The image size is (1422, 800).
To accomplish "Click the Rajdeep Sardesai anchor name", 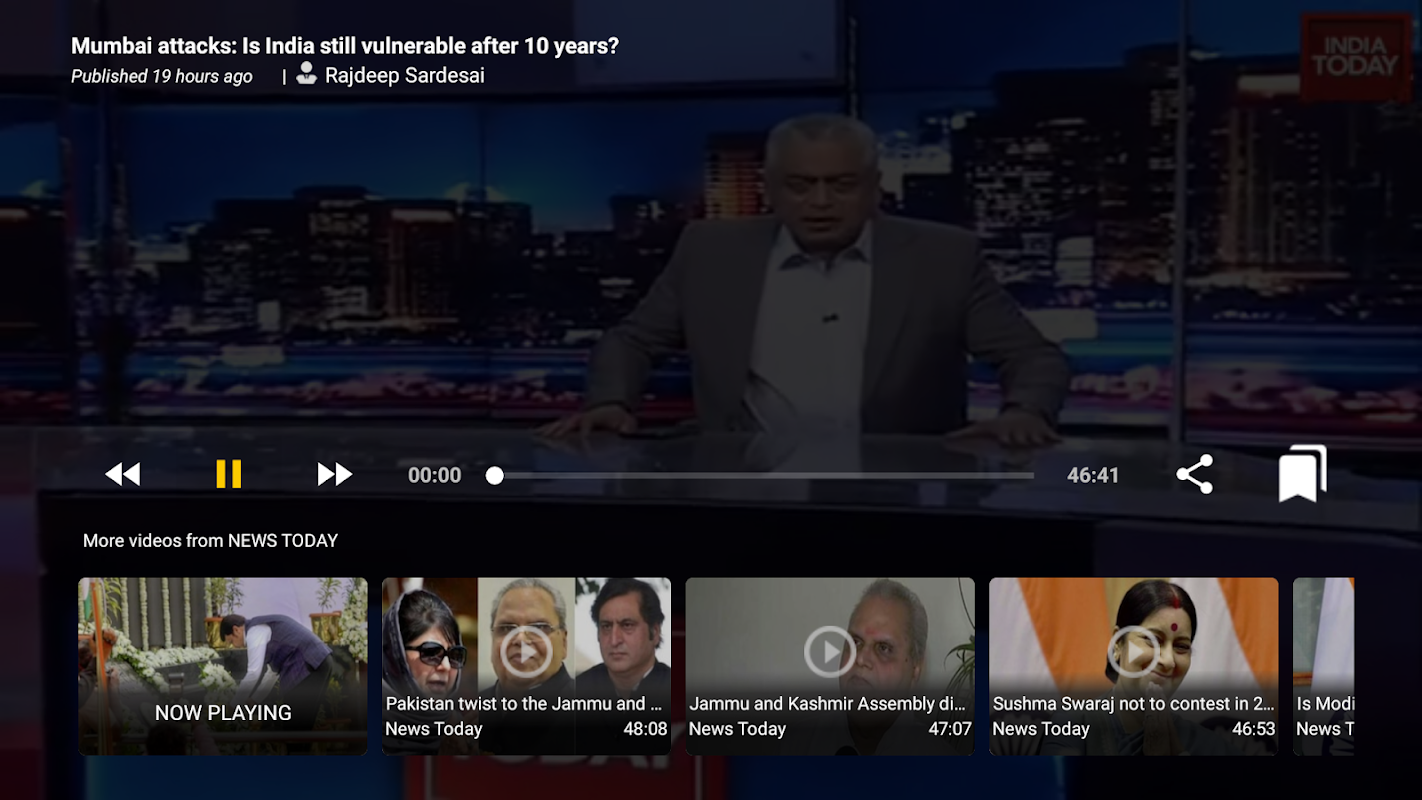I will tap(404, 75).
